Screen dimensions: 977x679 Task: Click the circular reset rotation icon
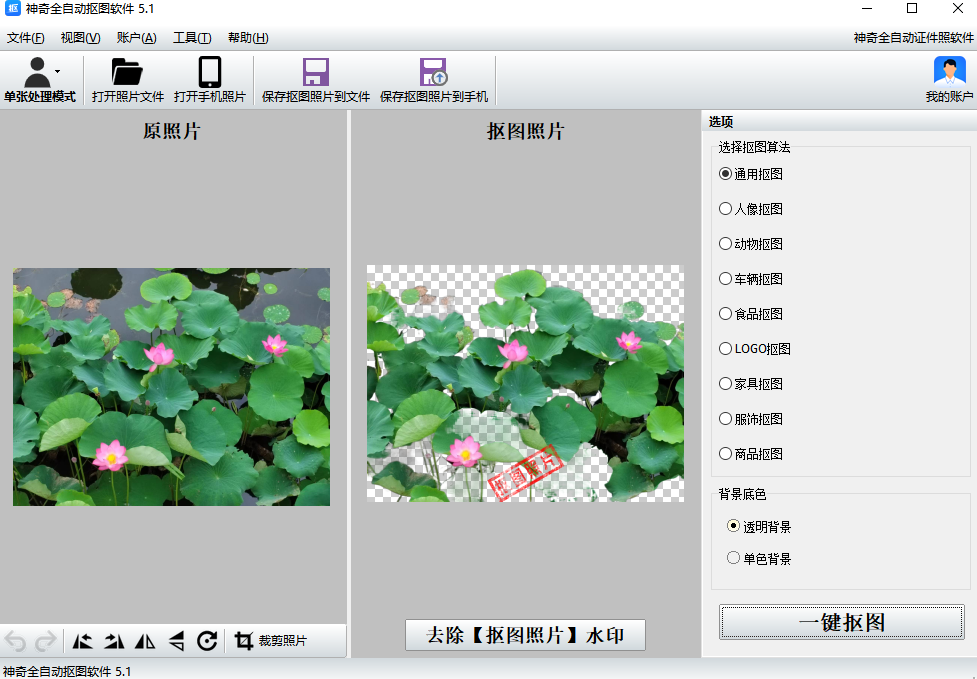207,641
